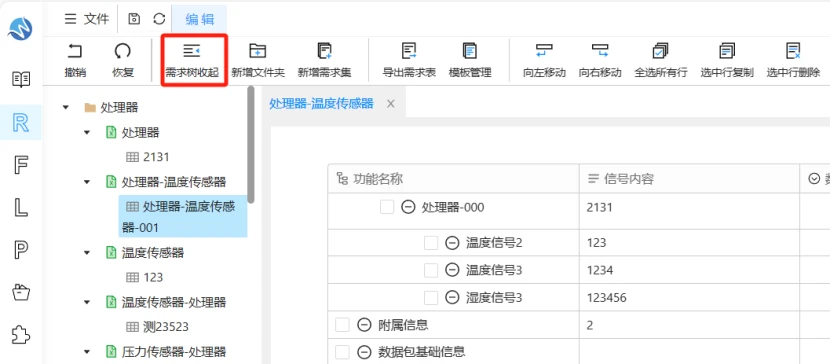Collapse the 附属信息 row
Screen dimensions: 830x364
coord(364,325)
